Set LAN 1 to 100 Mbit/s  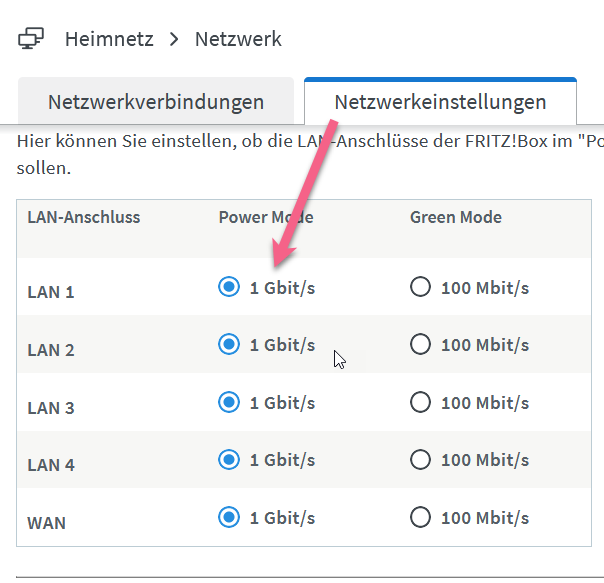pyautogui.click(x=420, y=287)
